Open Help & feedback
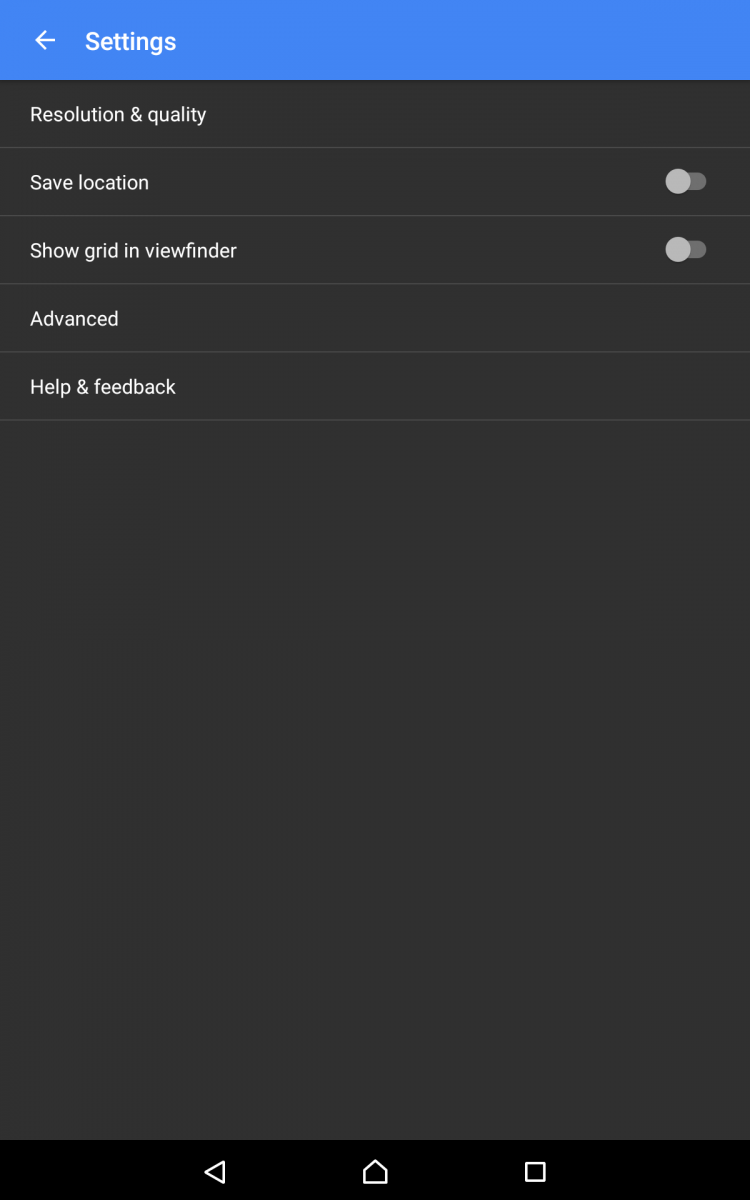 click(x=375, y=386)
